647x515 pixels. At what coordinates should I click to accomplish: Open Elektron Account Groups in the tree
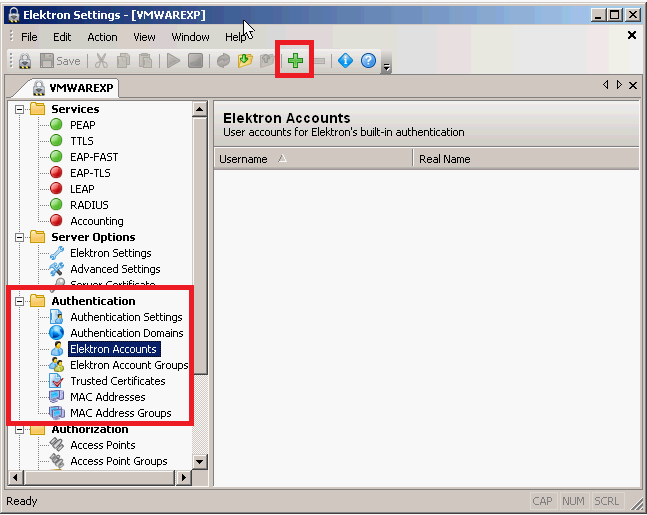point(128,365)
